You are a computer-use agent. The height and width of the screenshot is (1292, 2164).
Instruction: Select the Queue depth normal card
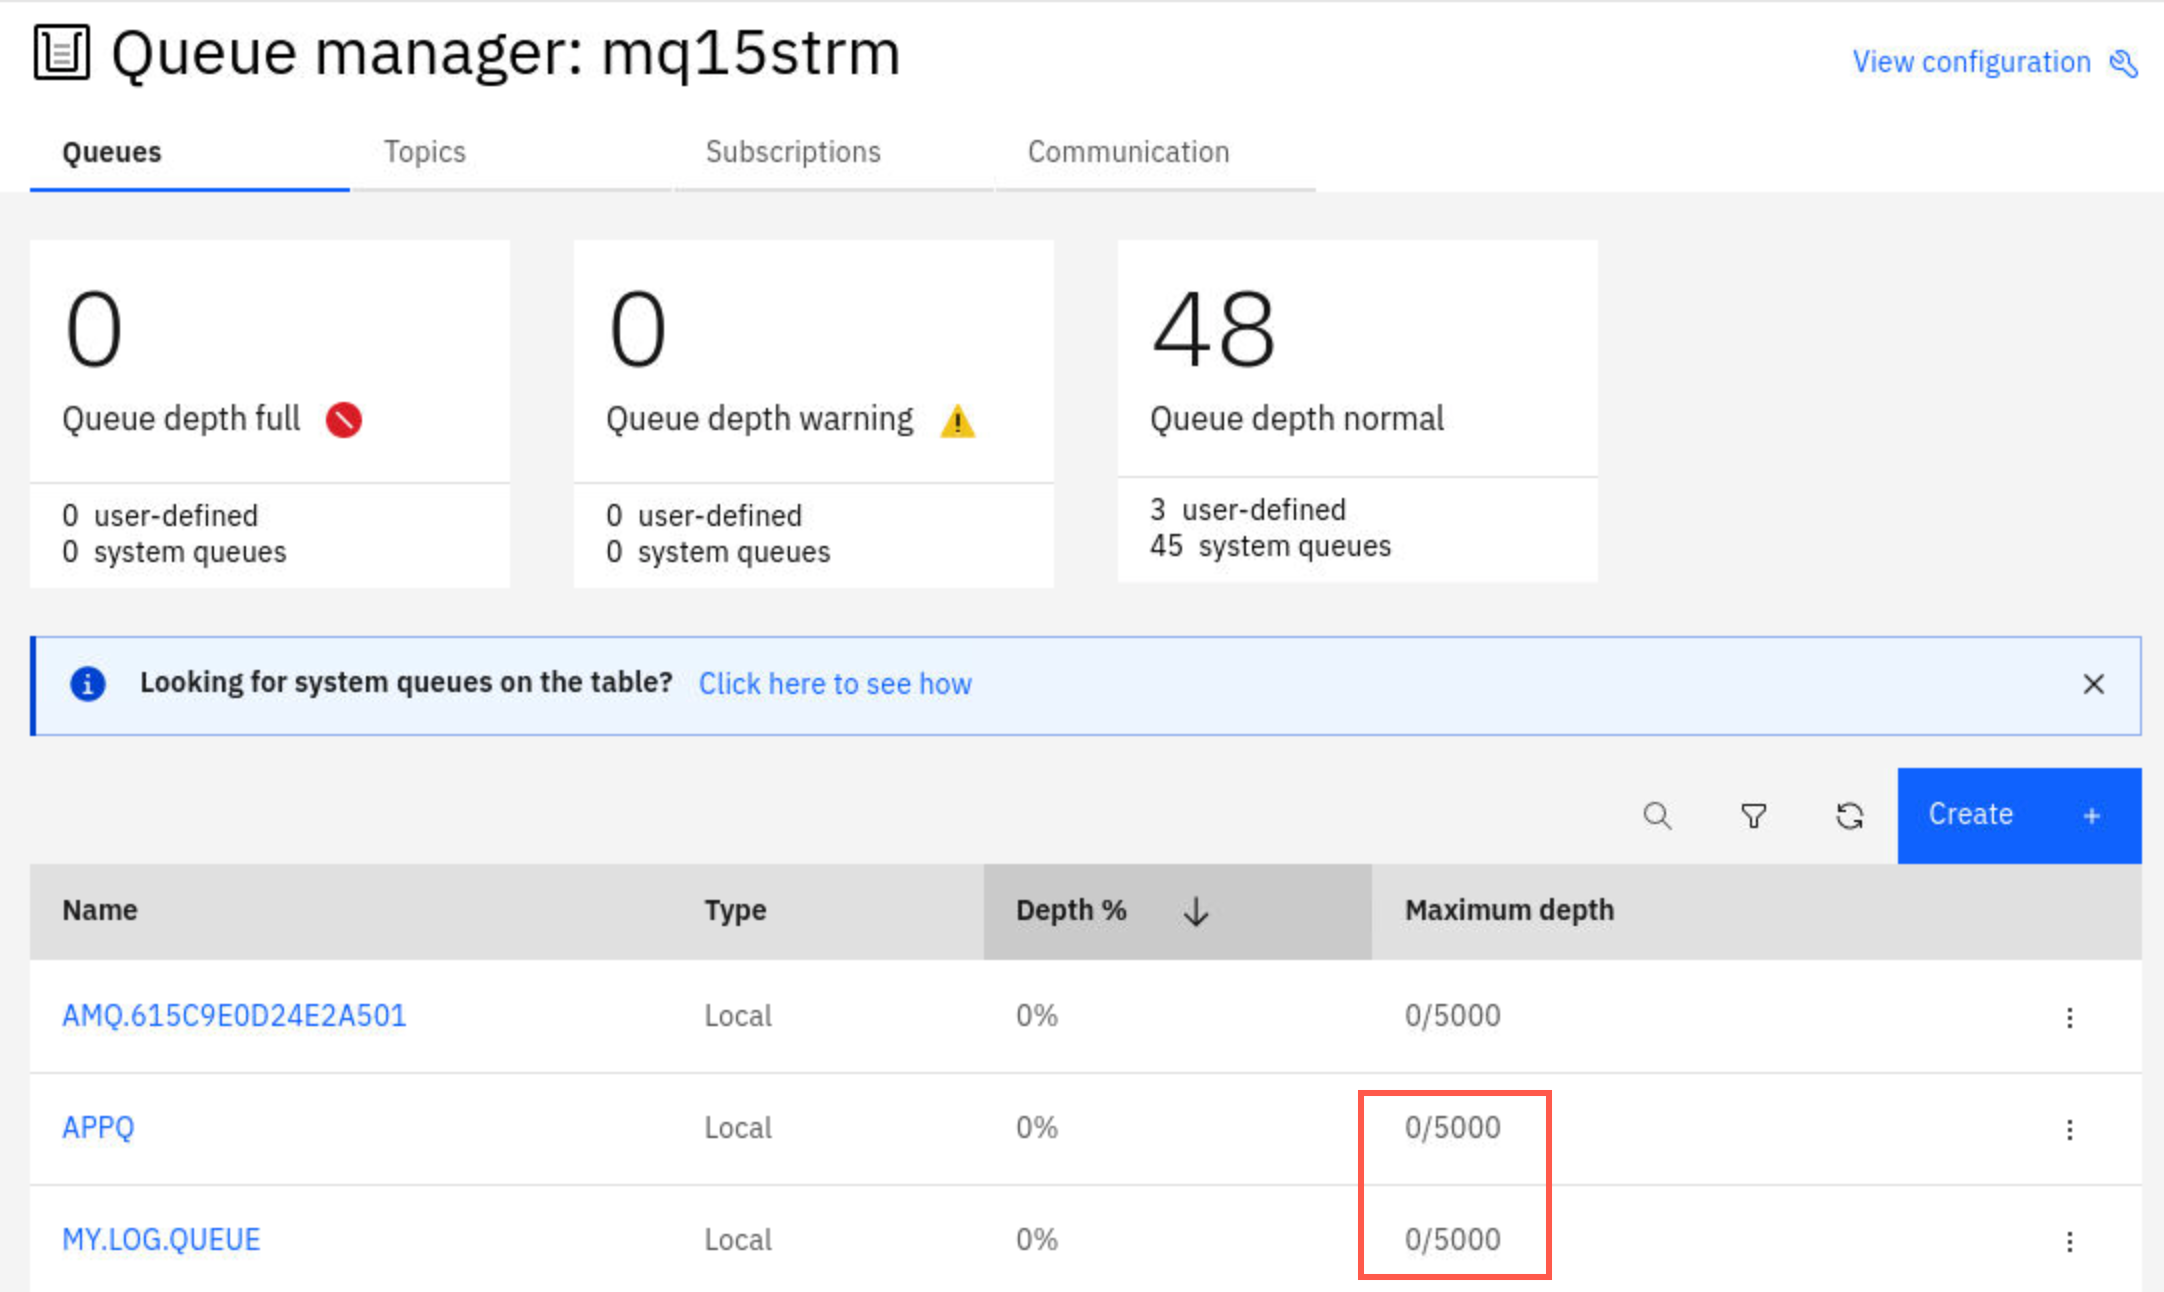1358,411
